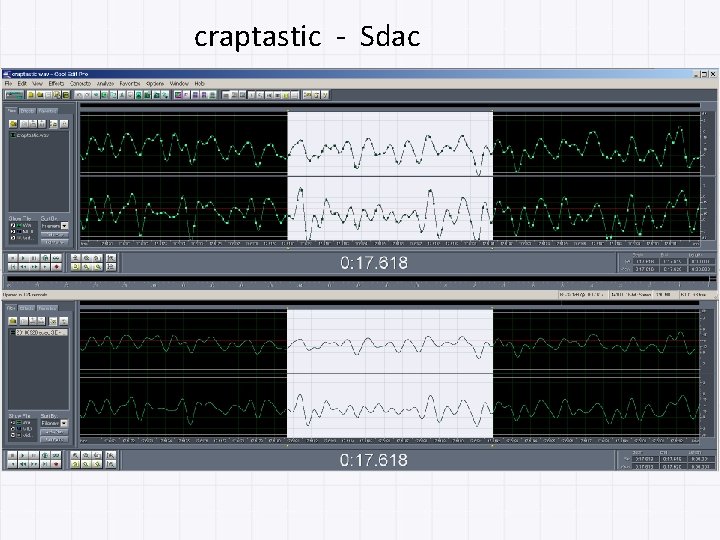720x540 pixels.
Task: Click the AutoPlay button in the lower panel
Action: [x=54, y=432]
